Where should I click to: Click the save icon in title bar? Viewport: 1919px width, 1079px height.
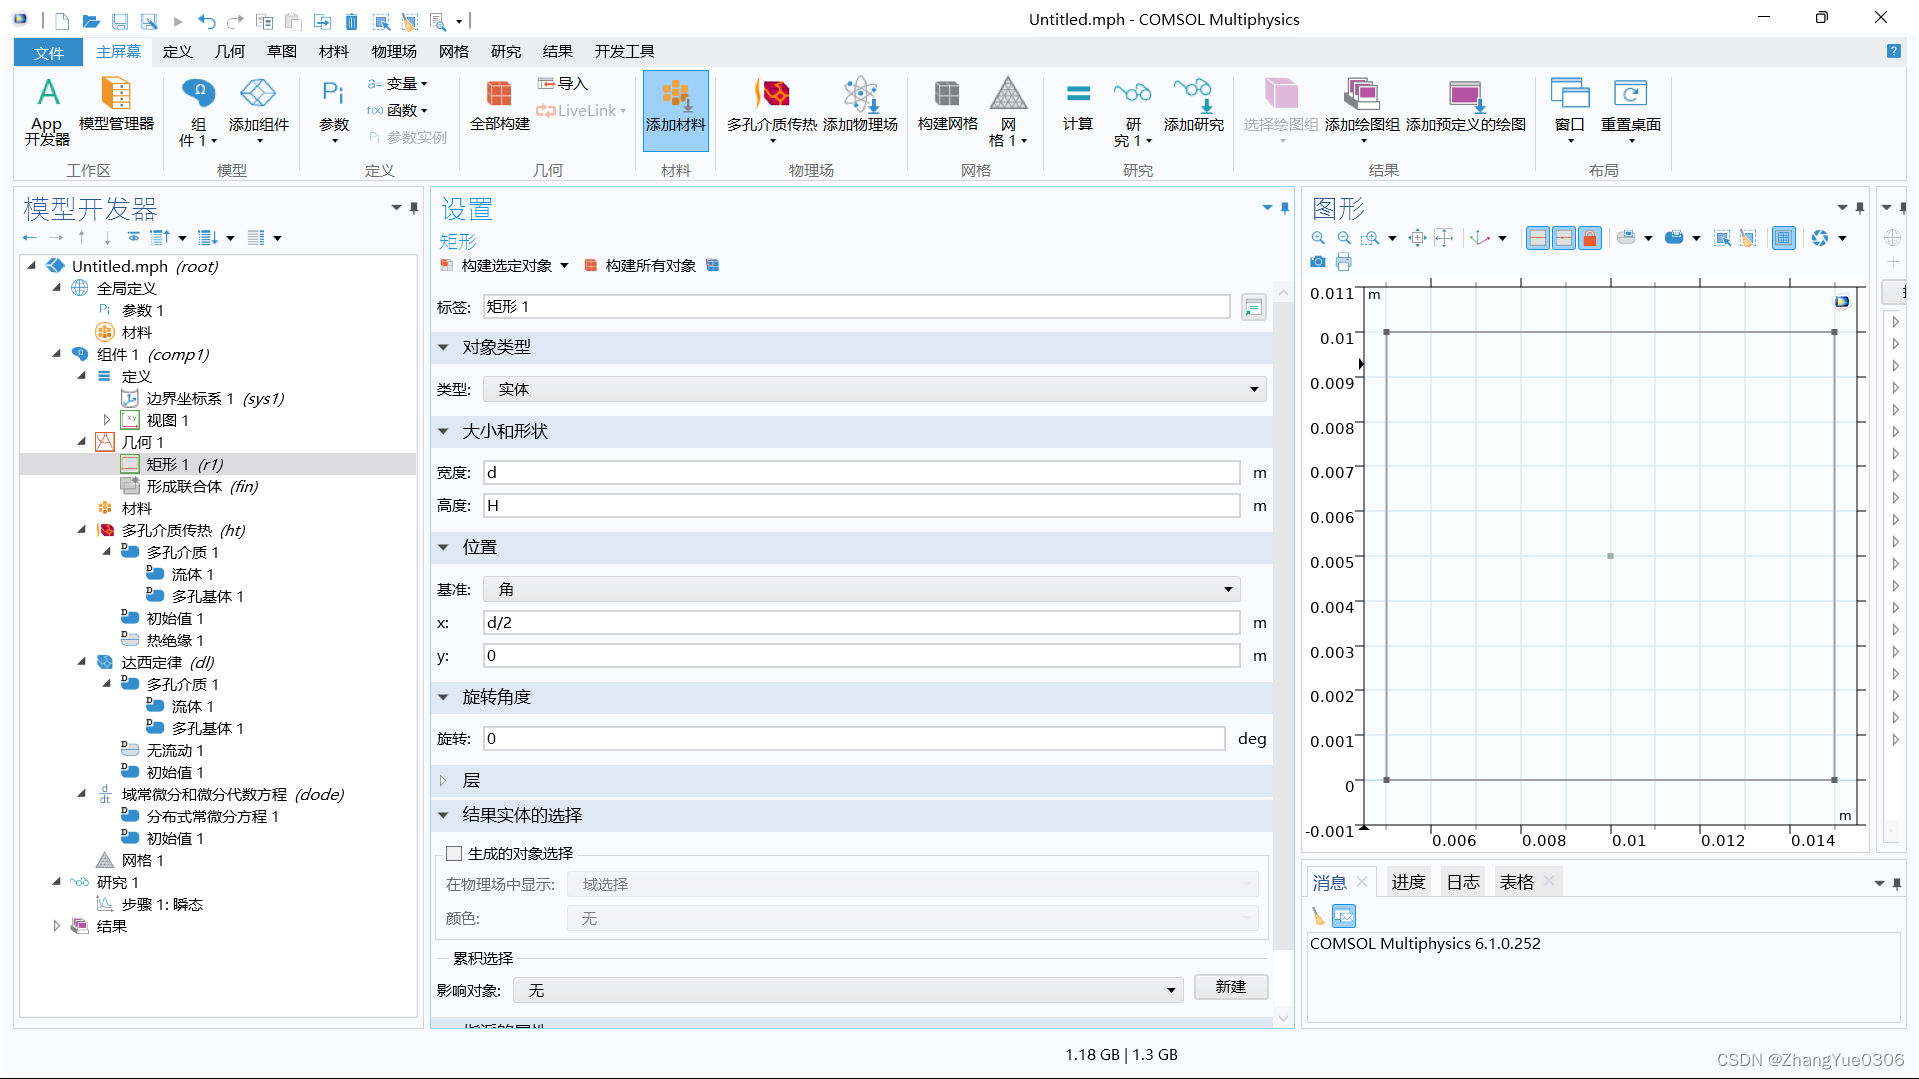tap(120, 20)
